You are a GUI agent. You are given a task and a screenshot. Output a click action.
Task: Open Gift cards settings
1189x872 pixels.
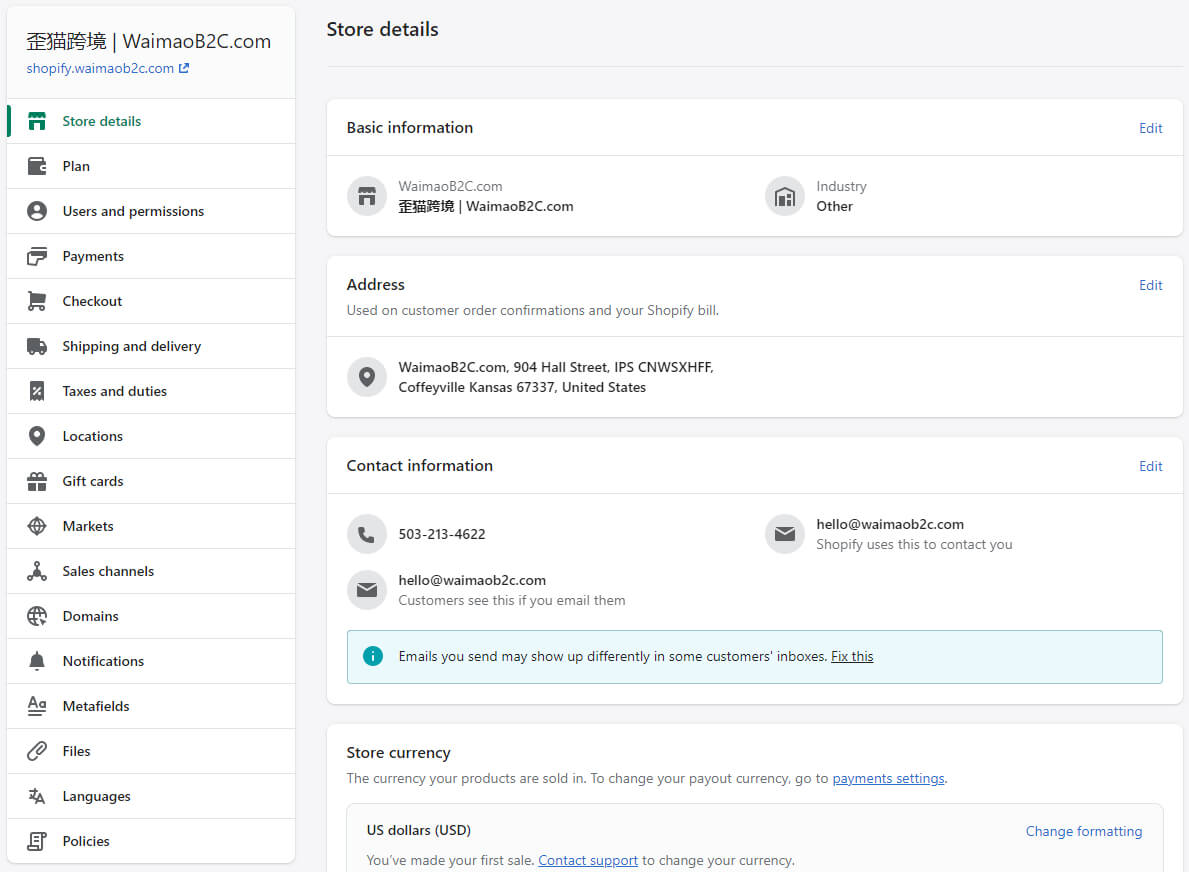point(151,481)
